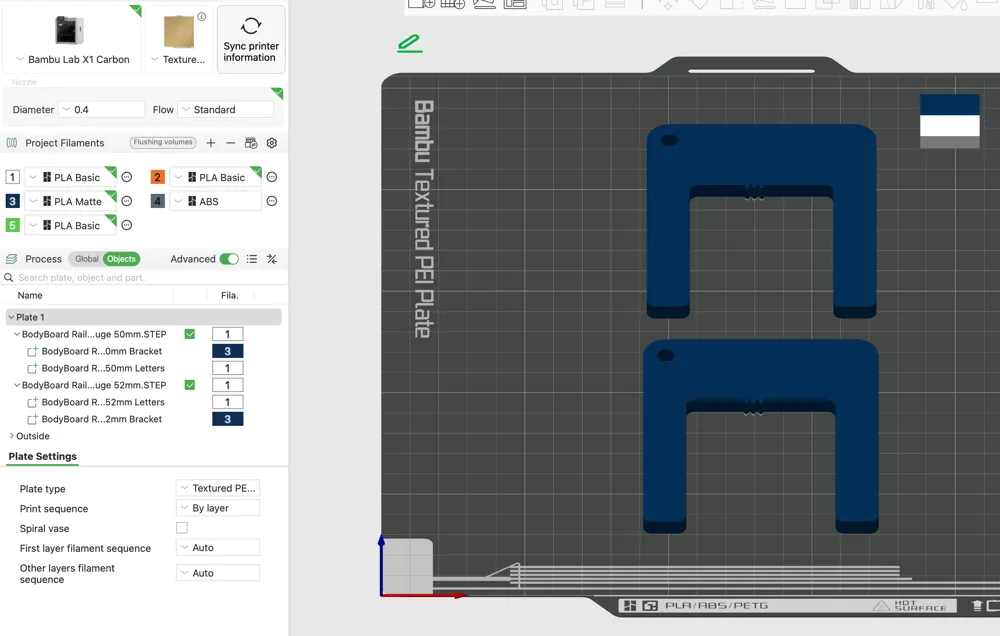Click edit corner badge on filament 3 PLA Matte
The width and height of the screenshot is (1000, 636).
pos(111,195)
